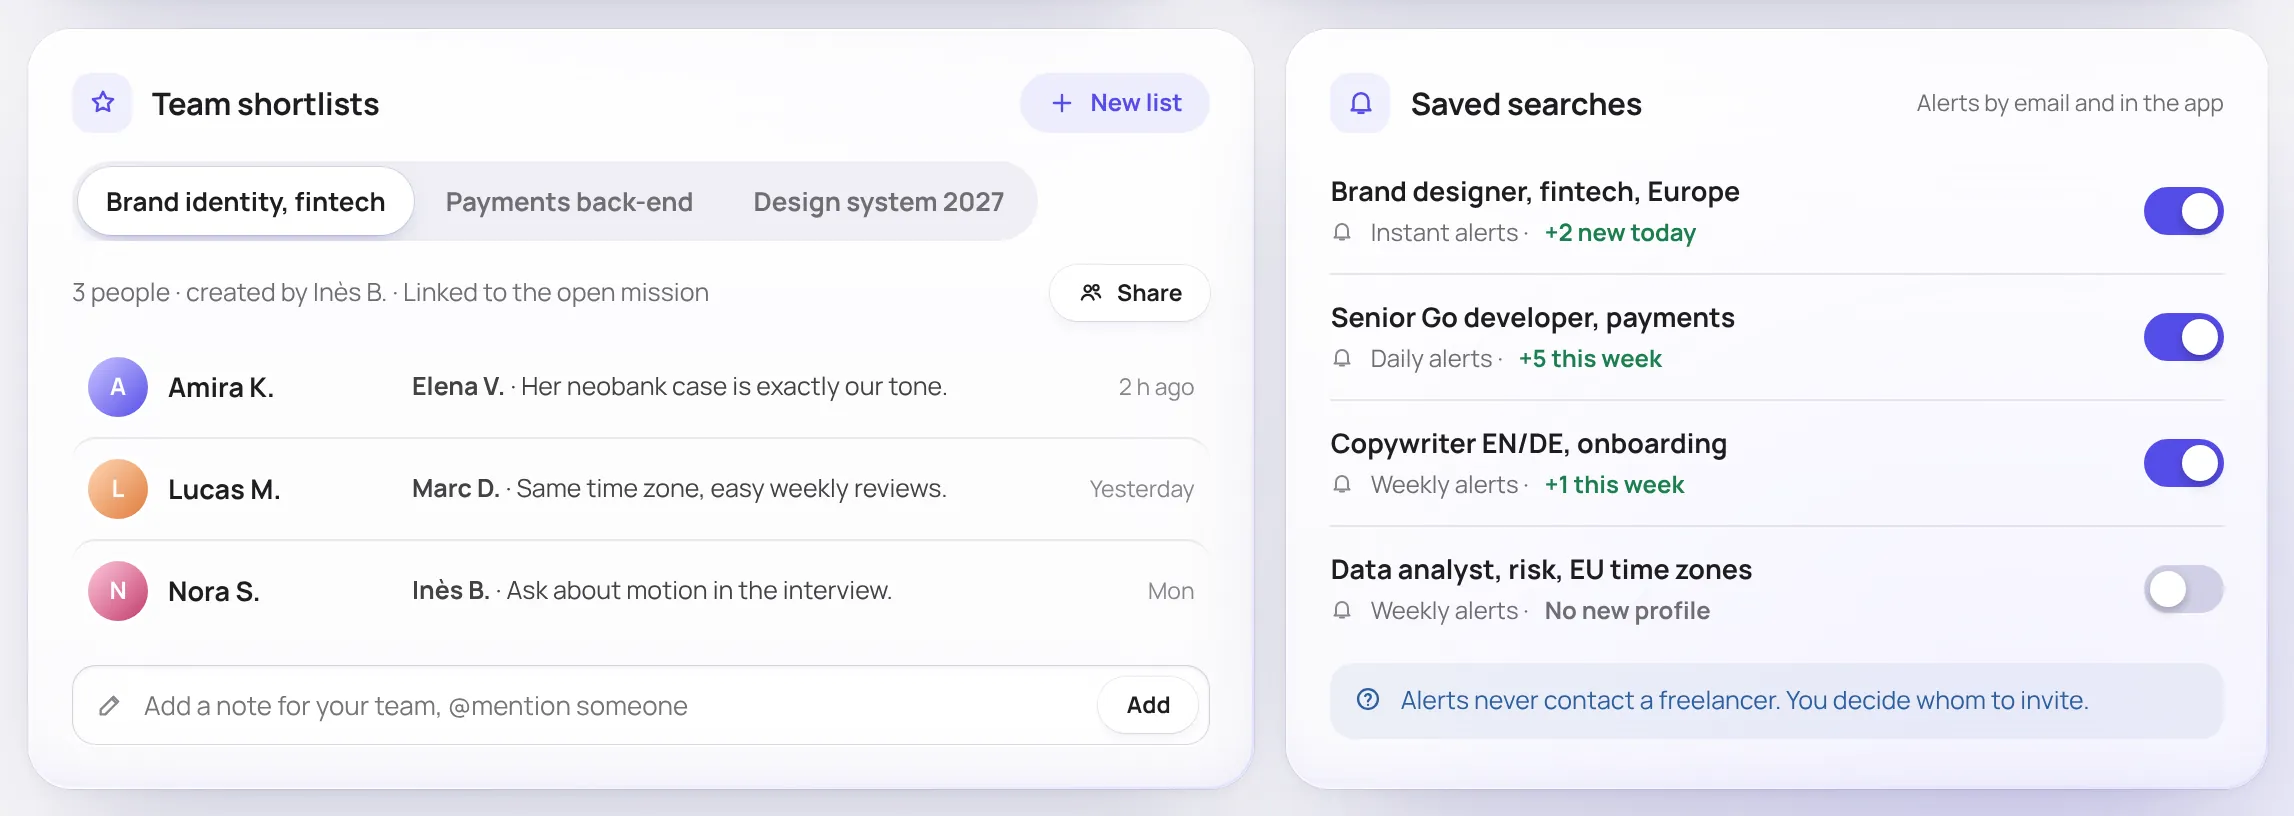Click the bell icon beside Saved searches
Screen dimensions: 2294x816
(1360, 103)
